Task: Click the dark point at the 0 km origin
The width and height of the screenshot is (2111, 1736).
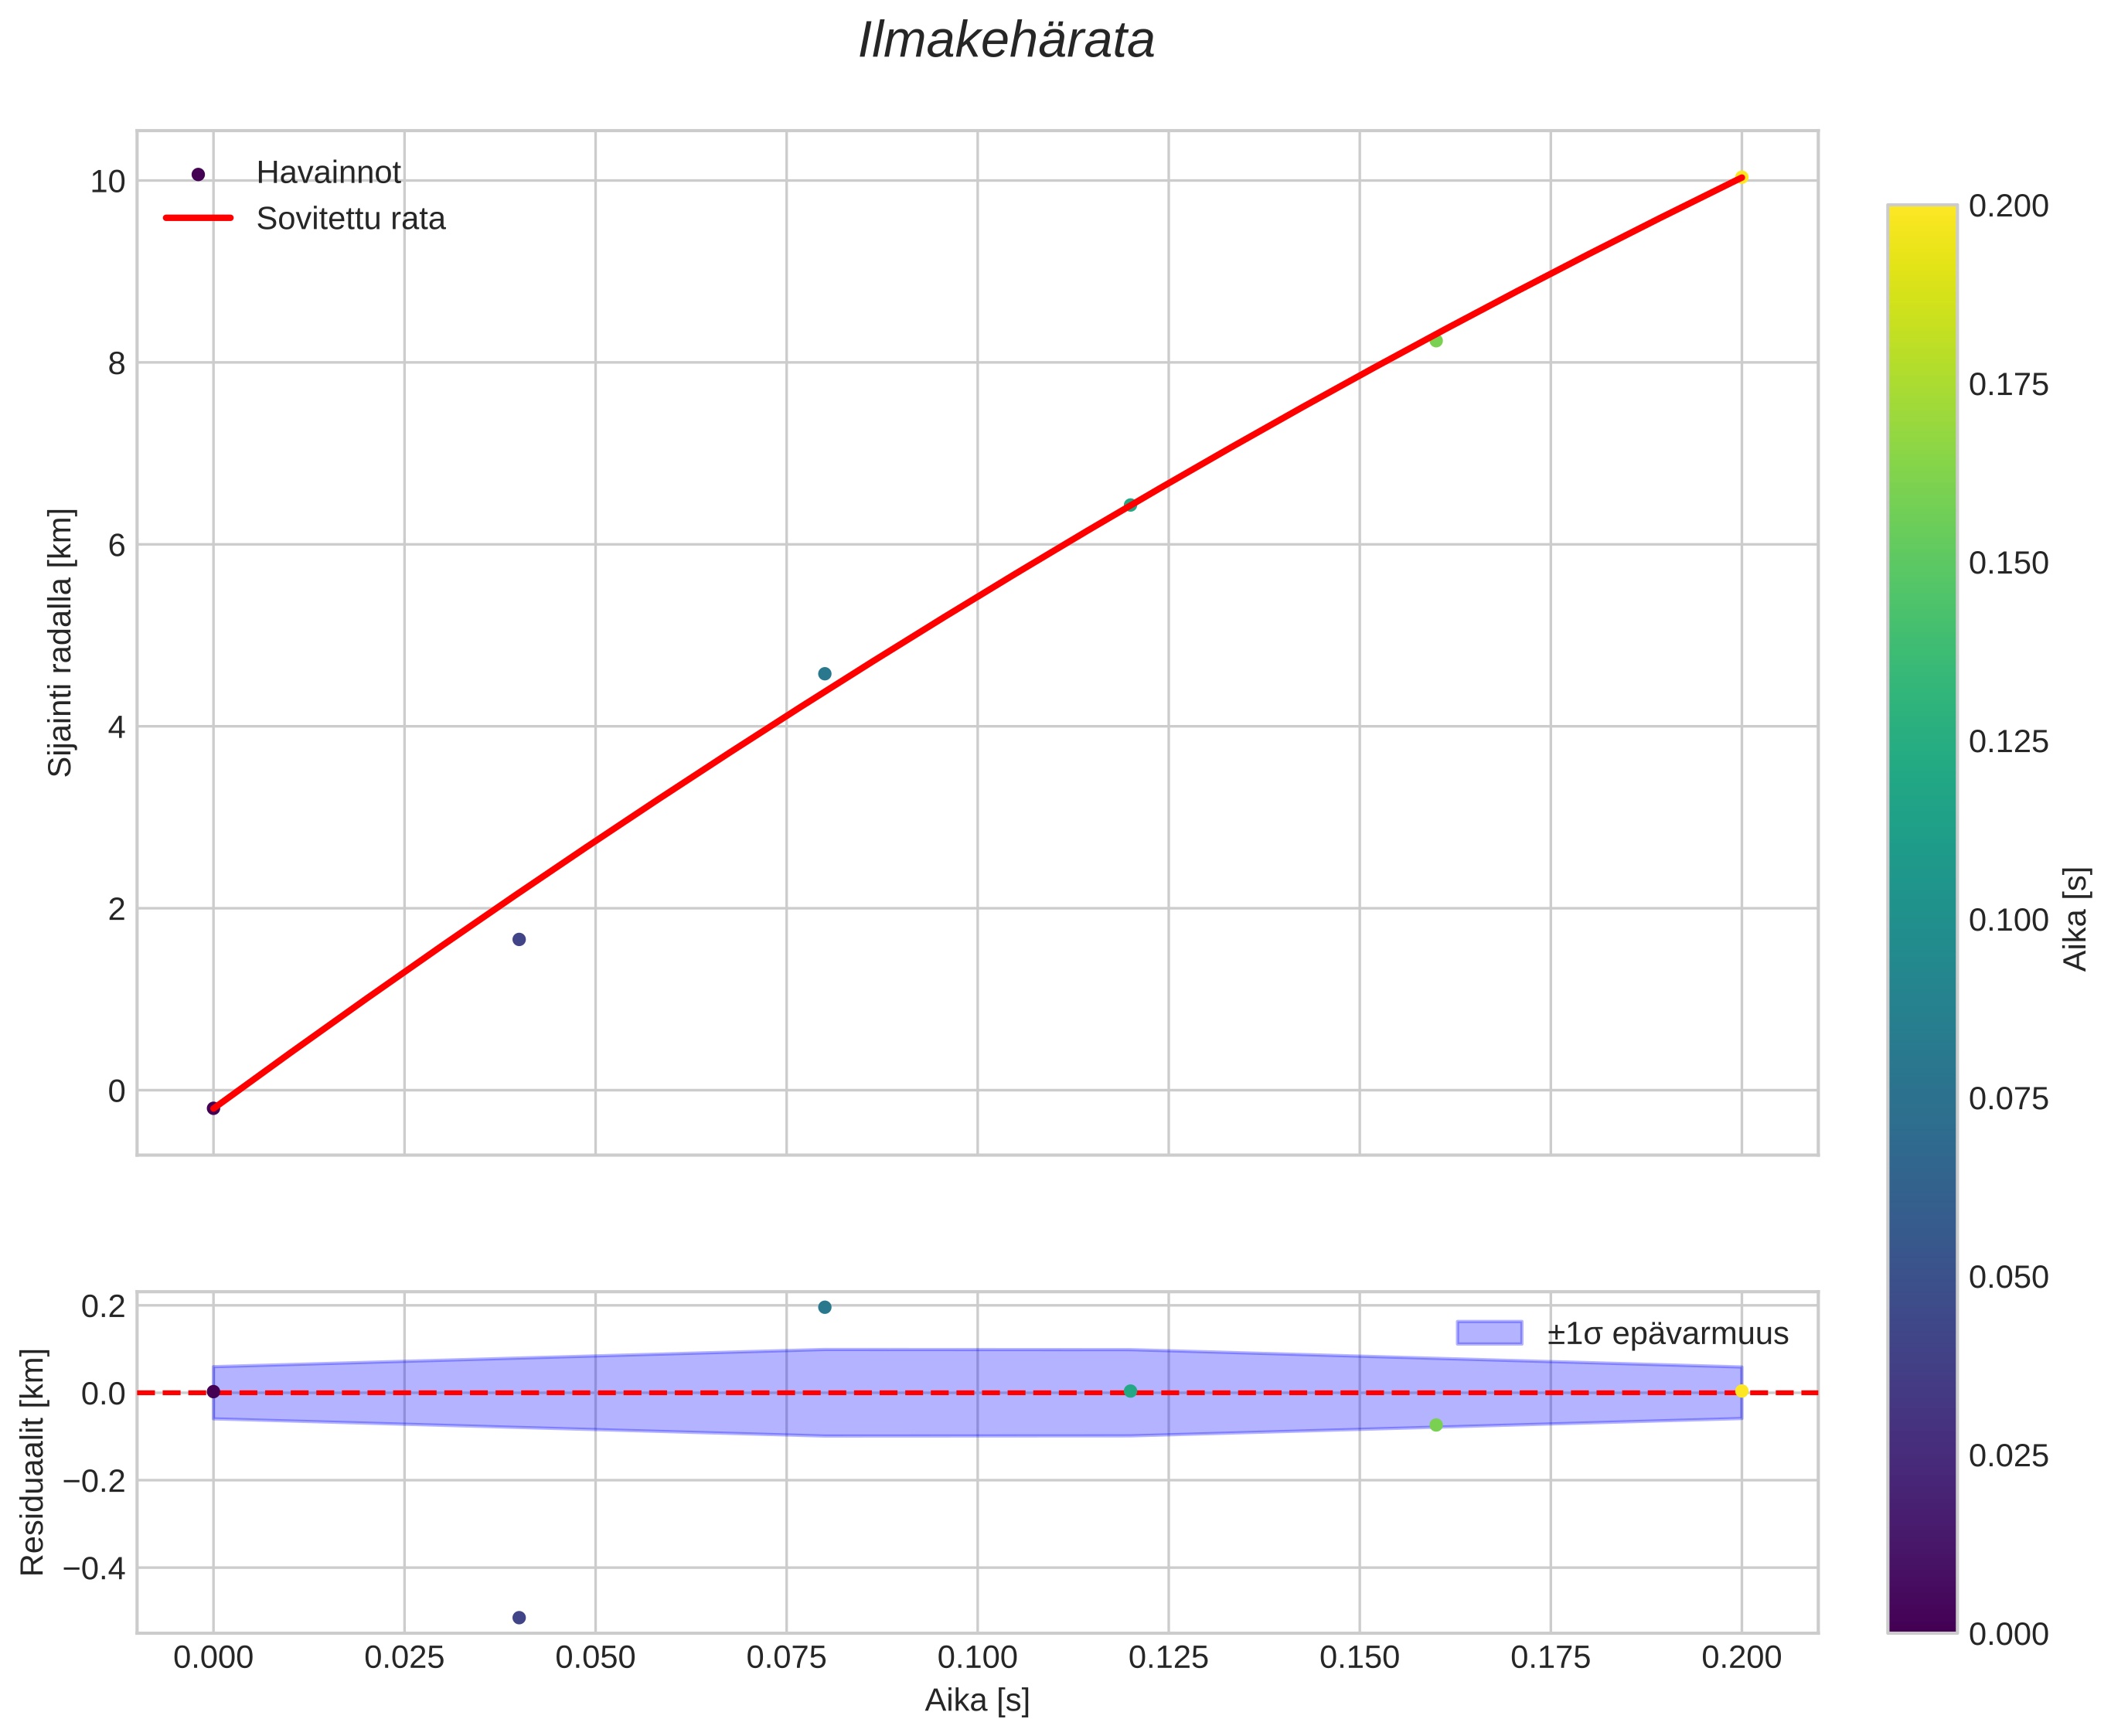Action: point(213,1108)
